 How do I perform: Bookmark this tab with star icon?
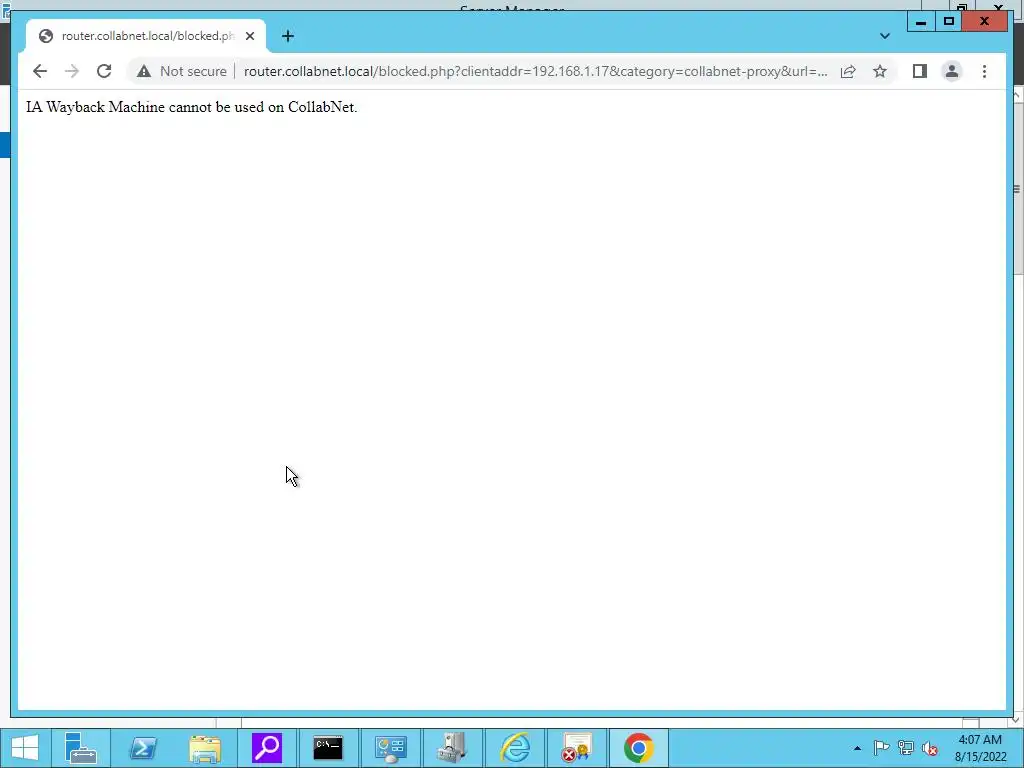pos(880,71)
